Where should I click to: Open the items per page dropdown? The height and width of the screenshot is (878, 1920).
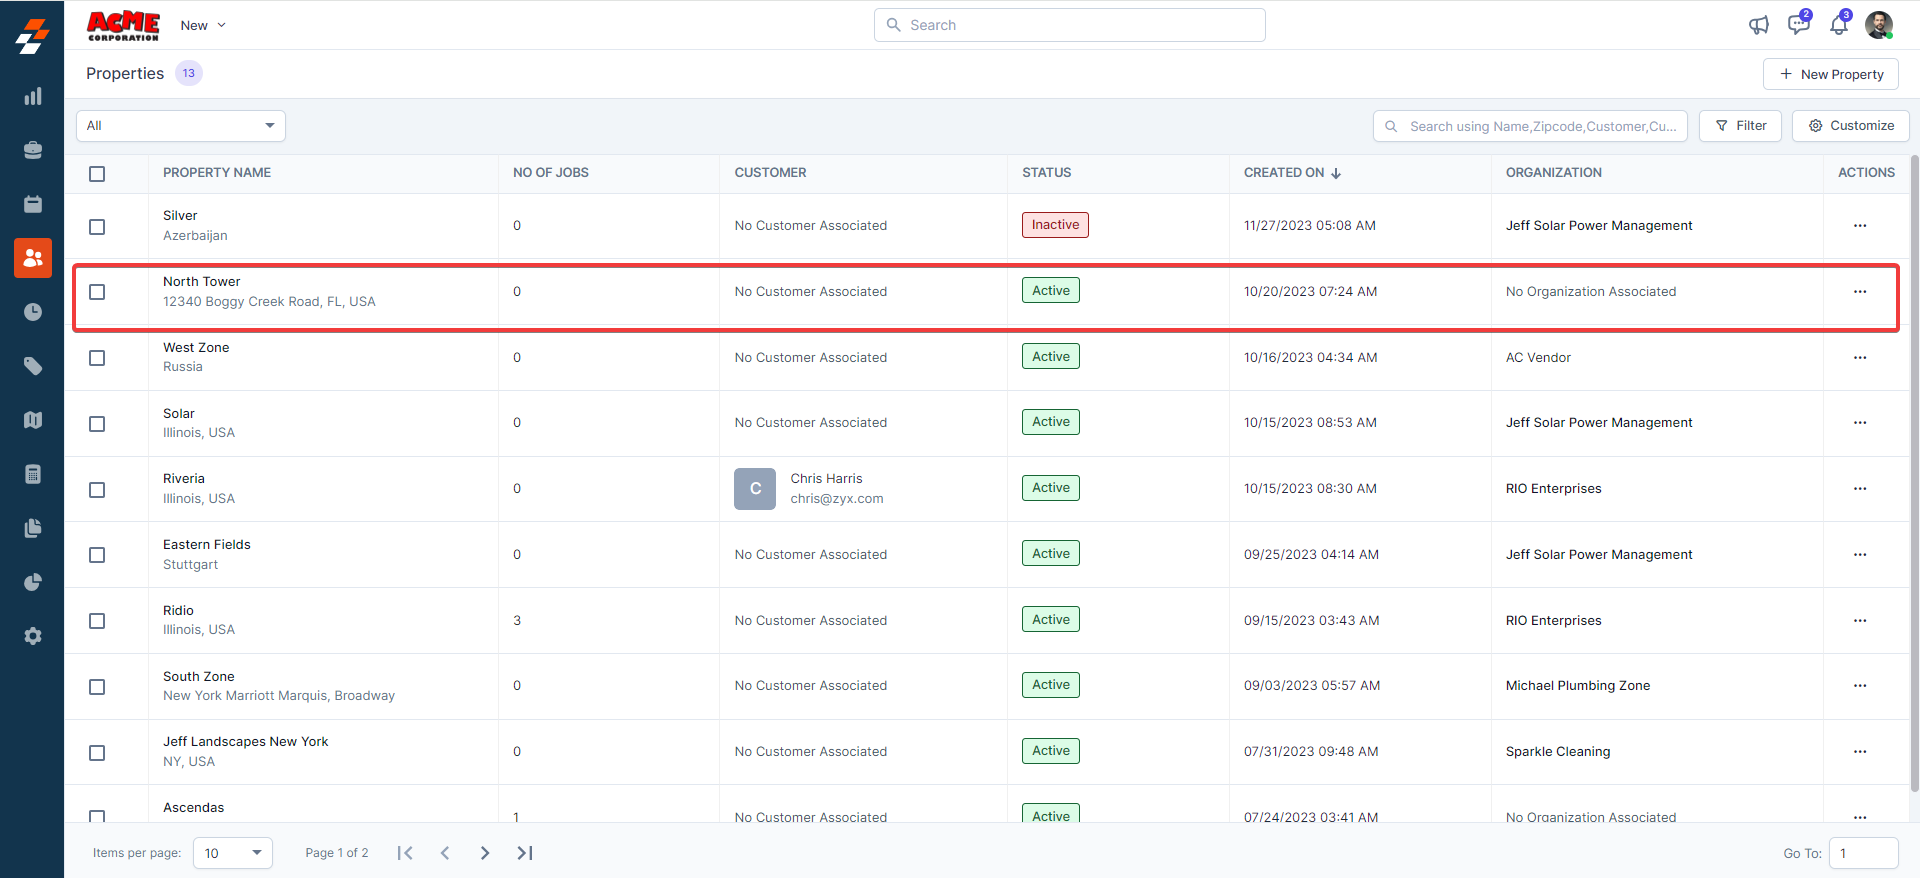(233, 853)
